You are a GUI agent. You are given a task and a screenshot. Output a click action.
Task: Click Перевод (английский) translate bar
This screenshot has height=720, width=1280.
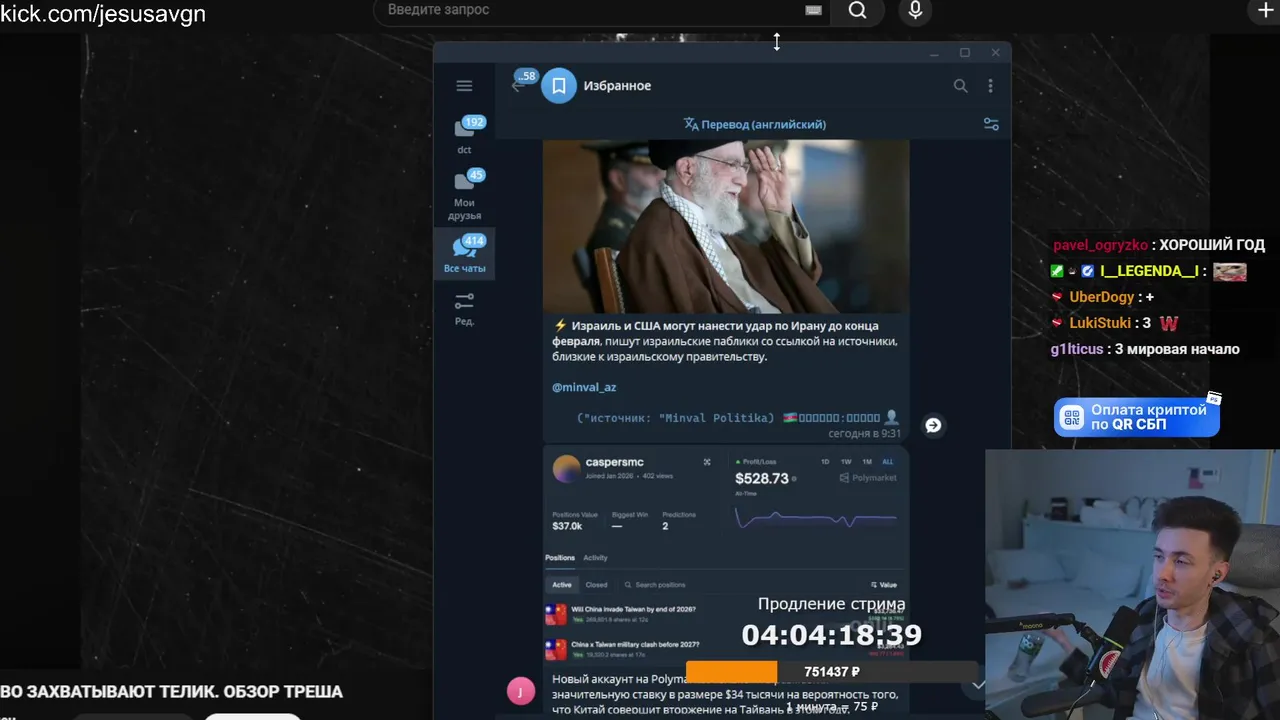tap(755, 124)
